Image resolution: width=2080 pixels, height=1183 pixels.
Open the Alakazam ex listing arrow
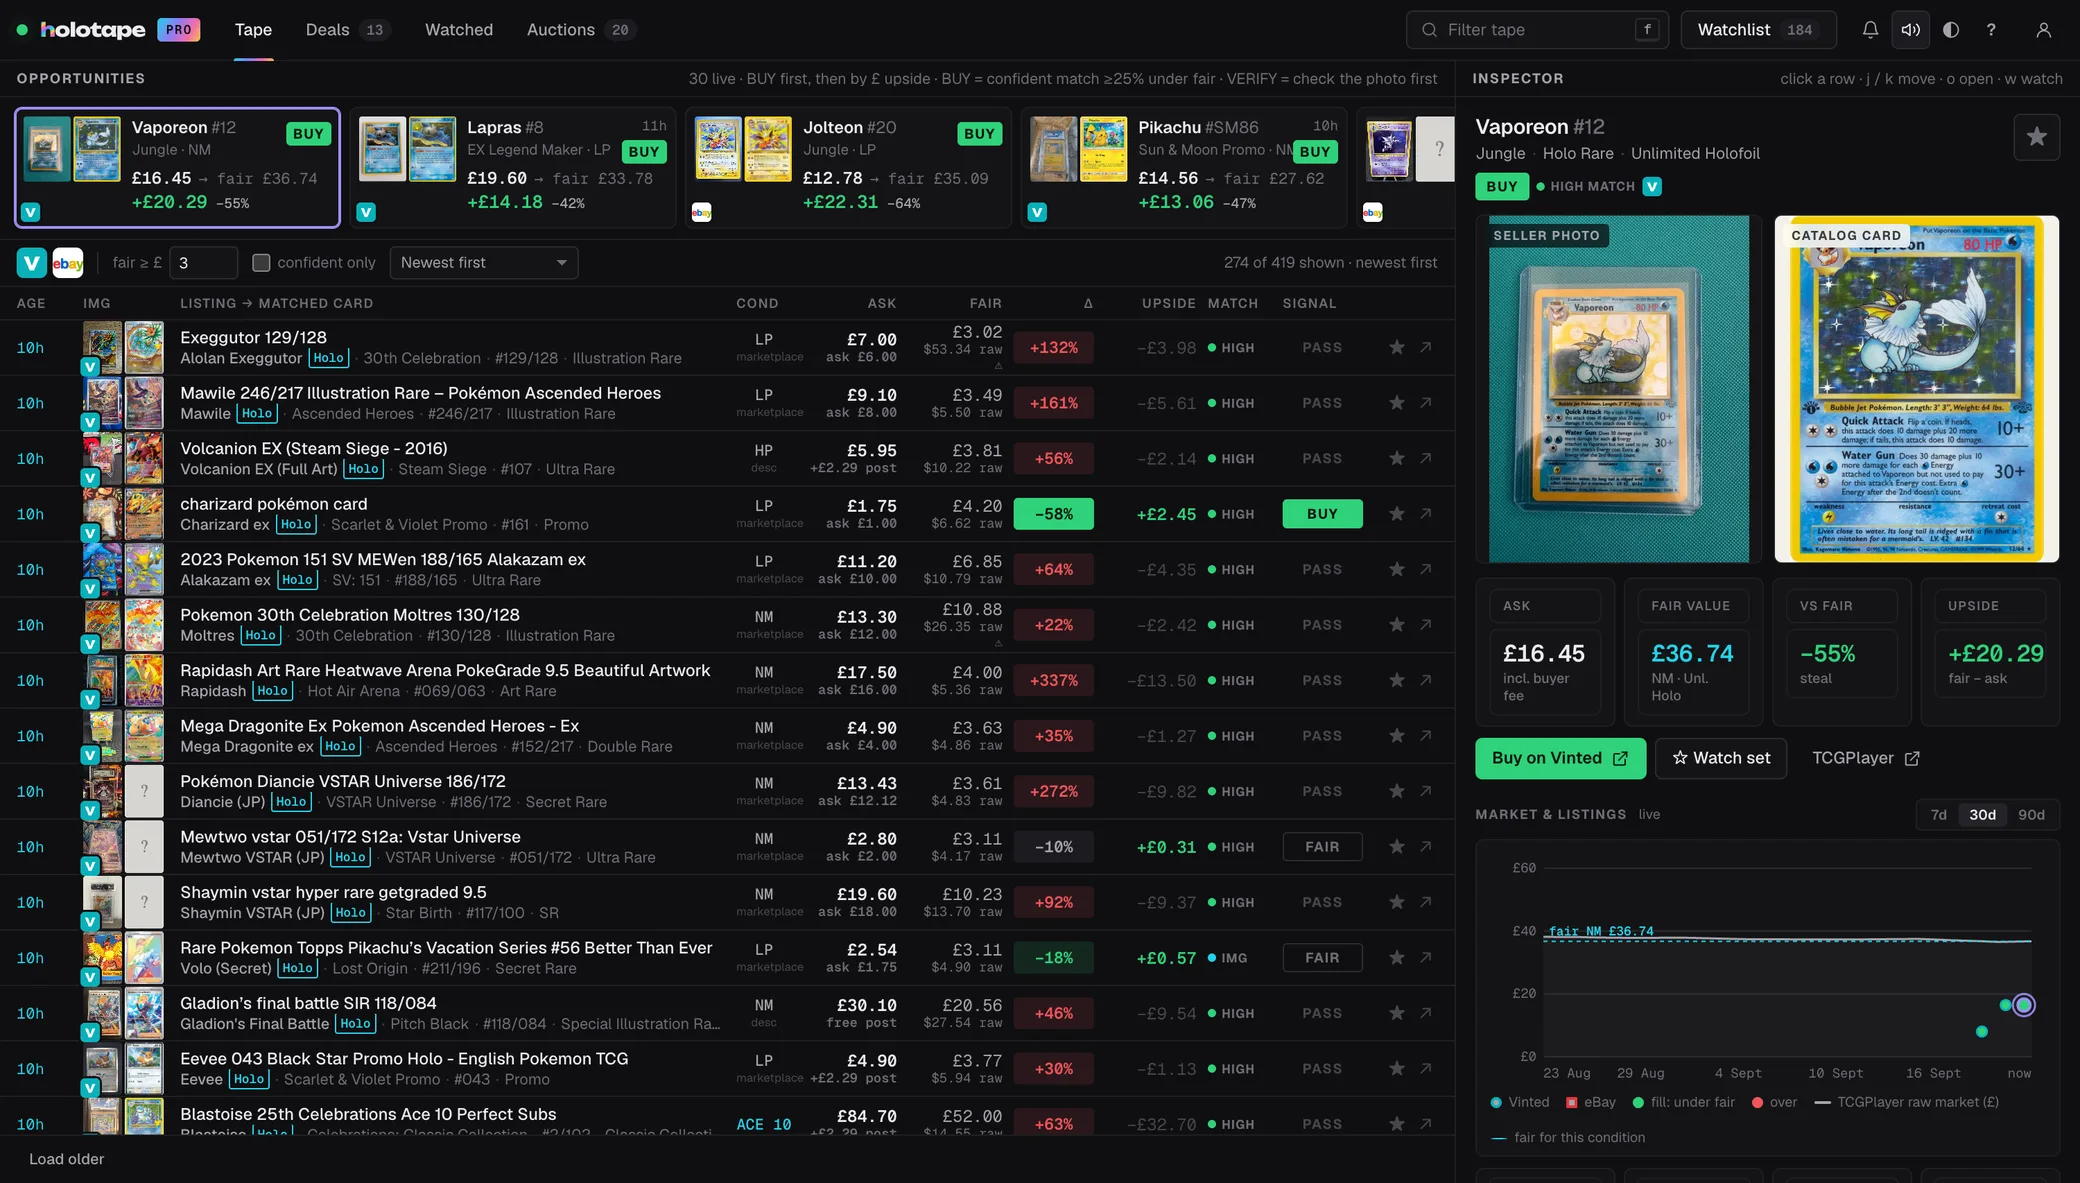pyautogui.click(x=1426, y=570)
